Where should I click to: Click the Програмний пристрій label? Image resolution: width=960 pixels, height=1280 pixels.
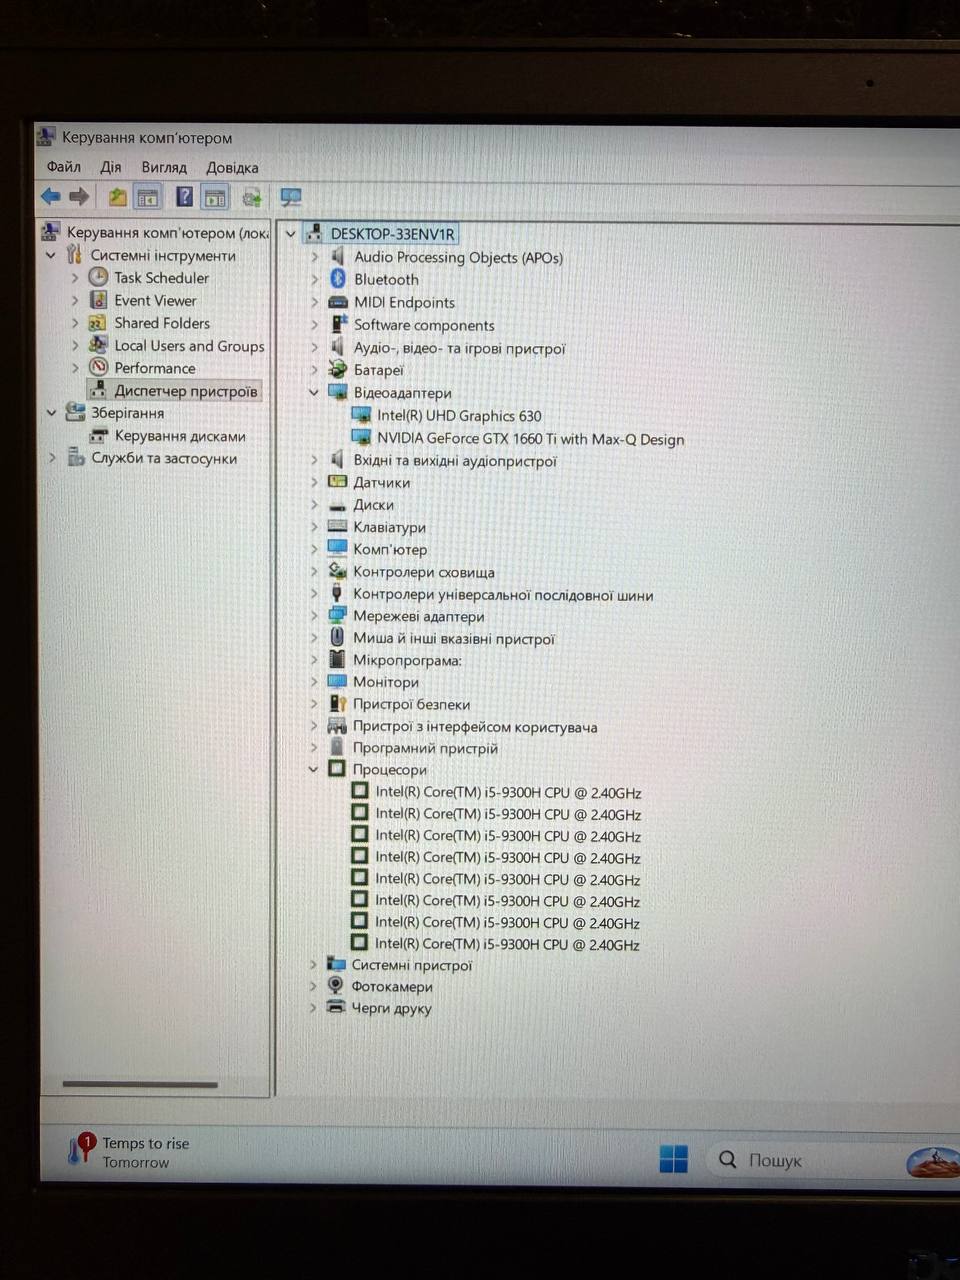(425, 748)
